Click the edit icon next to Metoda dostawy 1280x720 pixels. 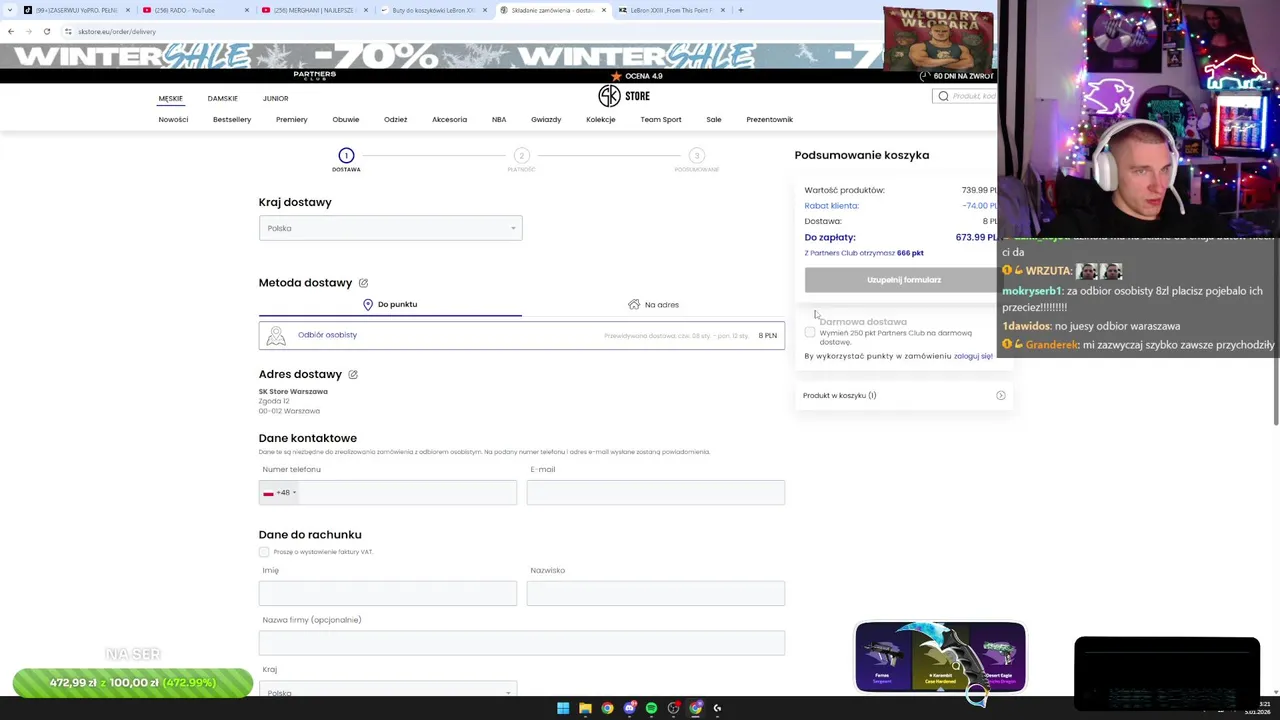coord(363,283)
